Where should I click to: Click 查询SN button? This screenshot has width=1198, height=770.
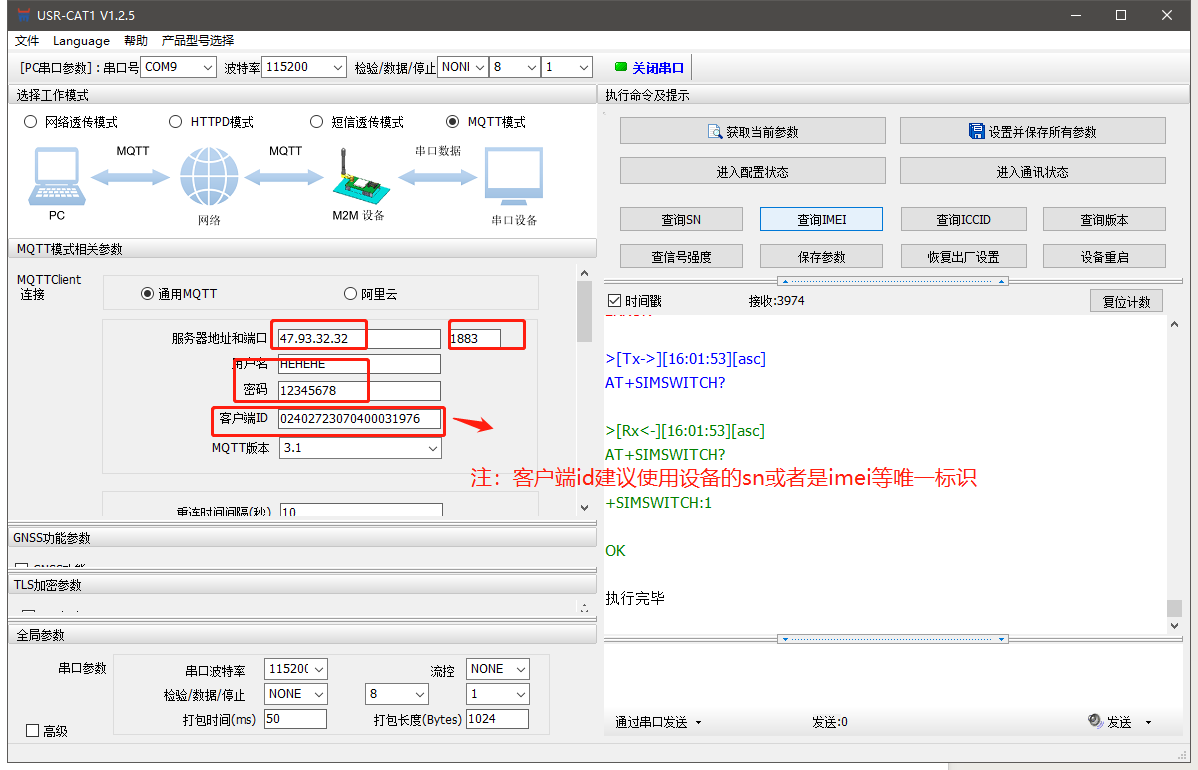click(681, 219)
